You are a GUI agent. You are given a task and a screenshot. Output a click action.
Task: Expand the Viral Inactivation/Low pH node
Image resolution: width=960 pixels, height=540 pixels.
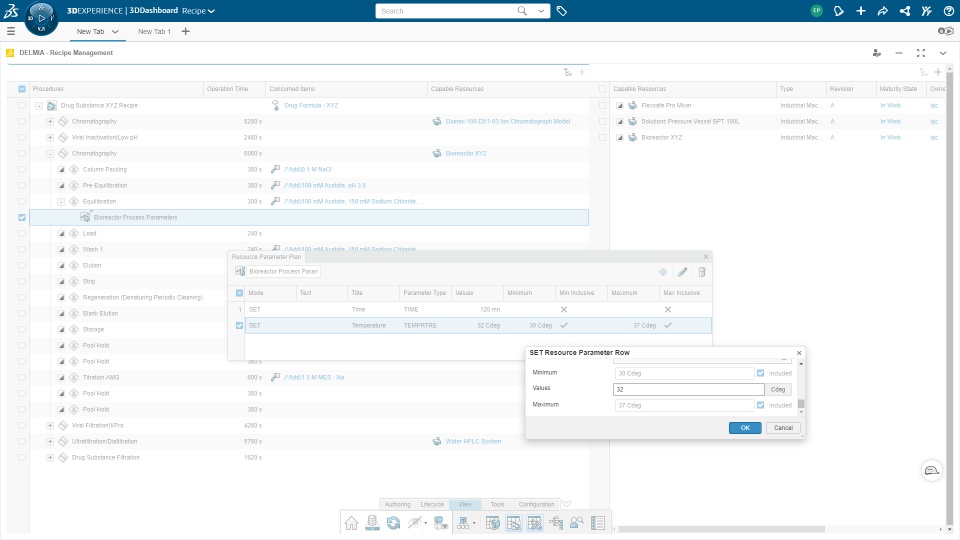tap(50, 138)
